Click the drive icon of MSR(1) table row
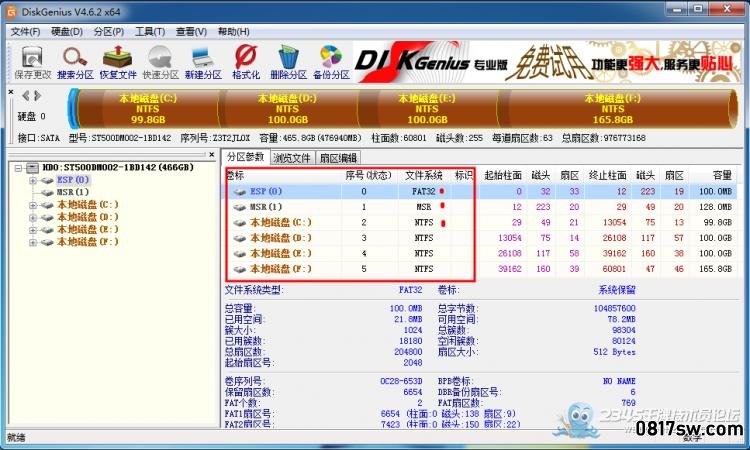 (240, 208)
